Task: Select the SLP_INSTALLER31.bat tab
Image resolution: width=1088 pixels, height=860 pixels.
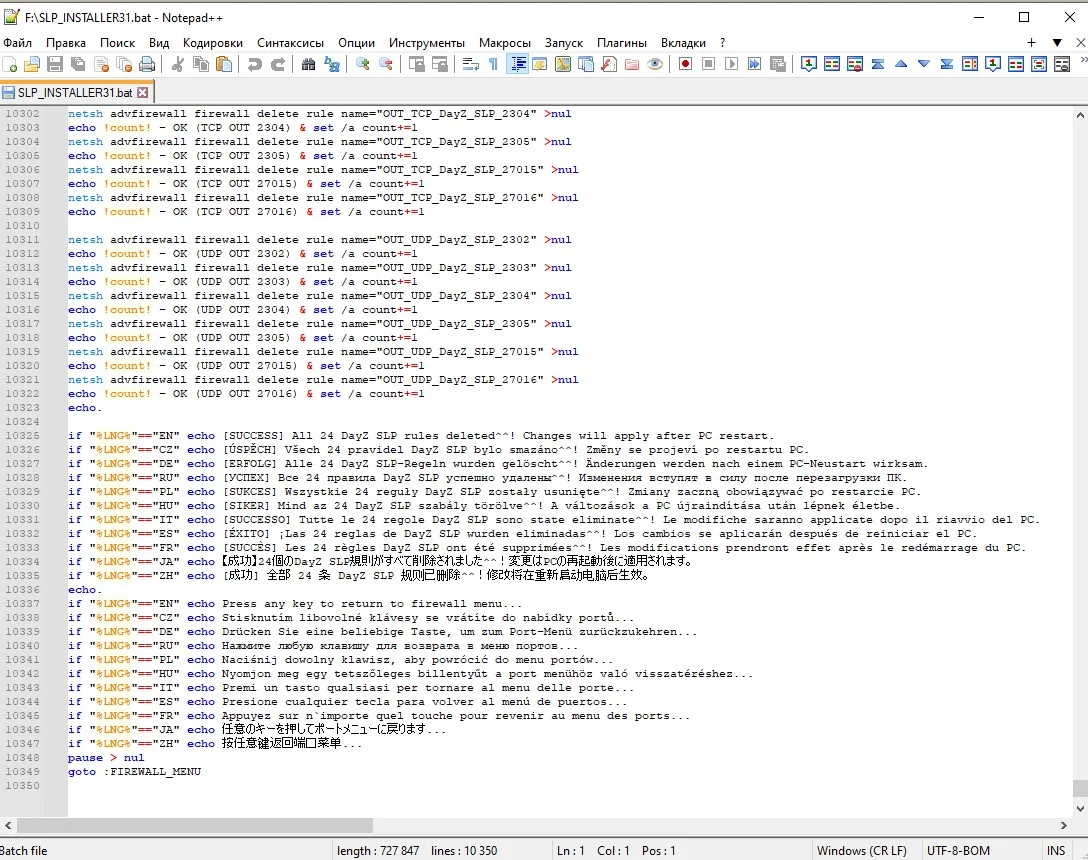Action: 76,92
